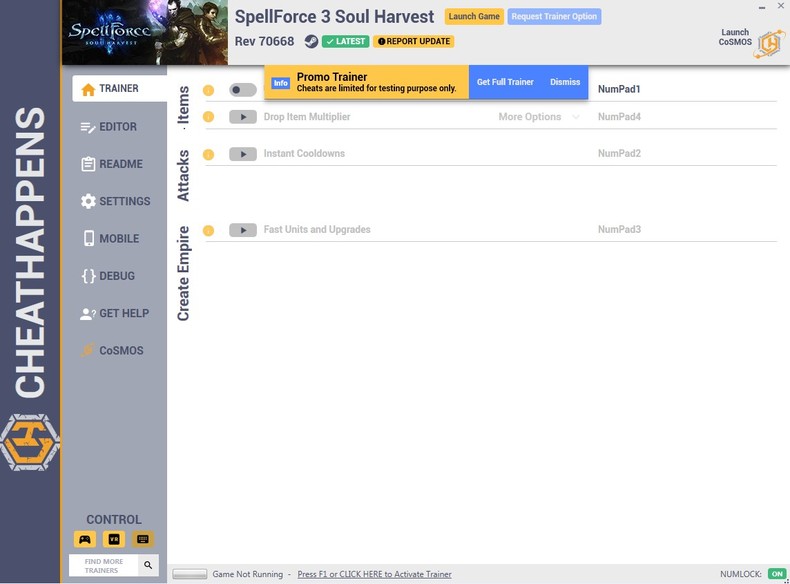Select the keyboard control icon

[143, 539]
